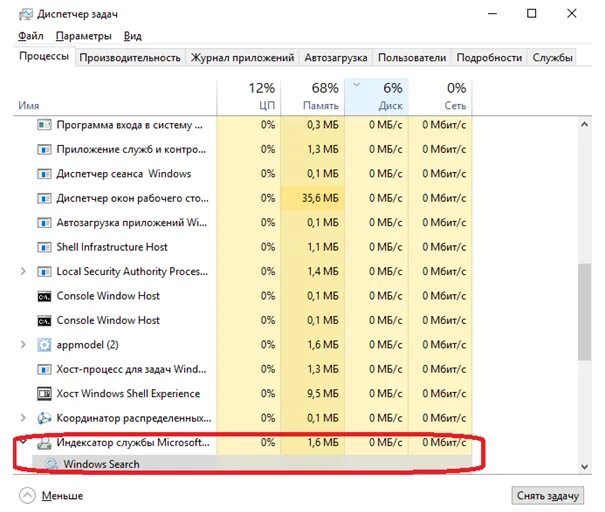Select the Хост Windows Shell Experience row
The image size is (605, 512).
tap(243, 394)
